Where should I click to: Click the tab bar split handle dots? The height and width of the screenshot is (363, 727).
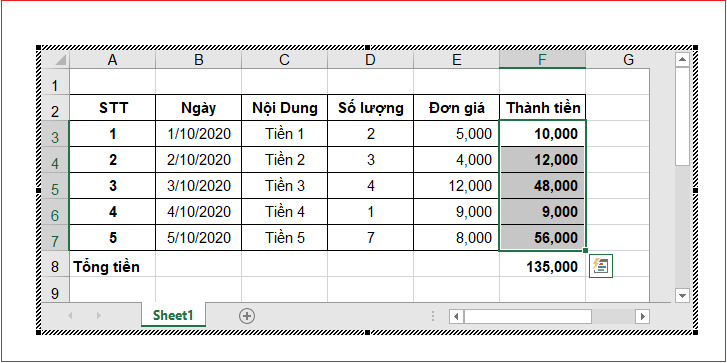coord(433,316)
